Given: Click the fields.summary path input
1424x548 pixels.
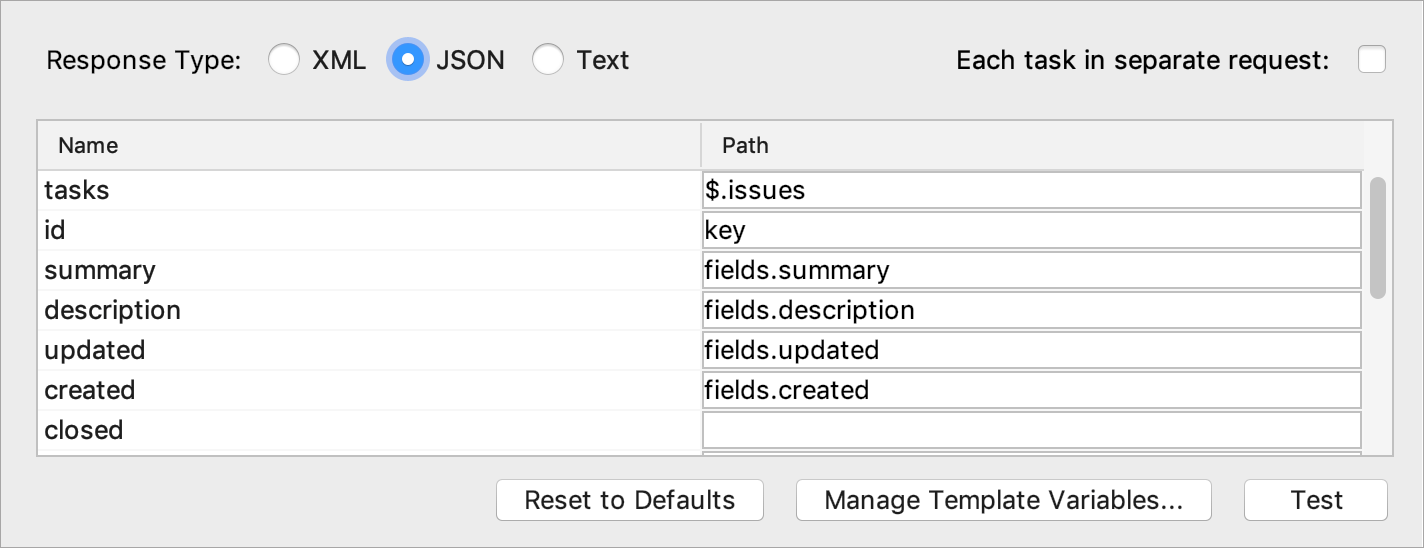Looking at the screenshot, I should coord(1031,270).
